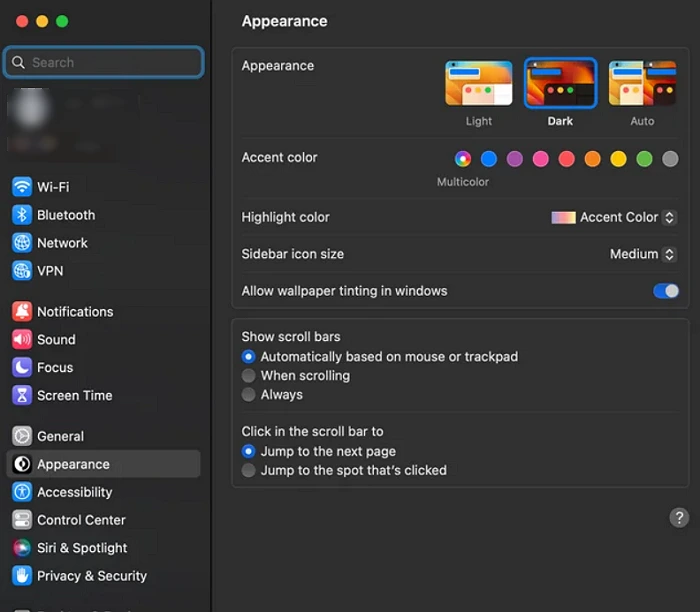Click the Accessibility sidebar icon
This screenshot has height=612, width=700.
(21, 492)
